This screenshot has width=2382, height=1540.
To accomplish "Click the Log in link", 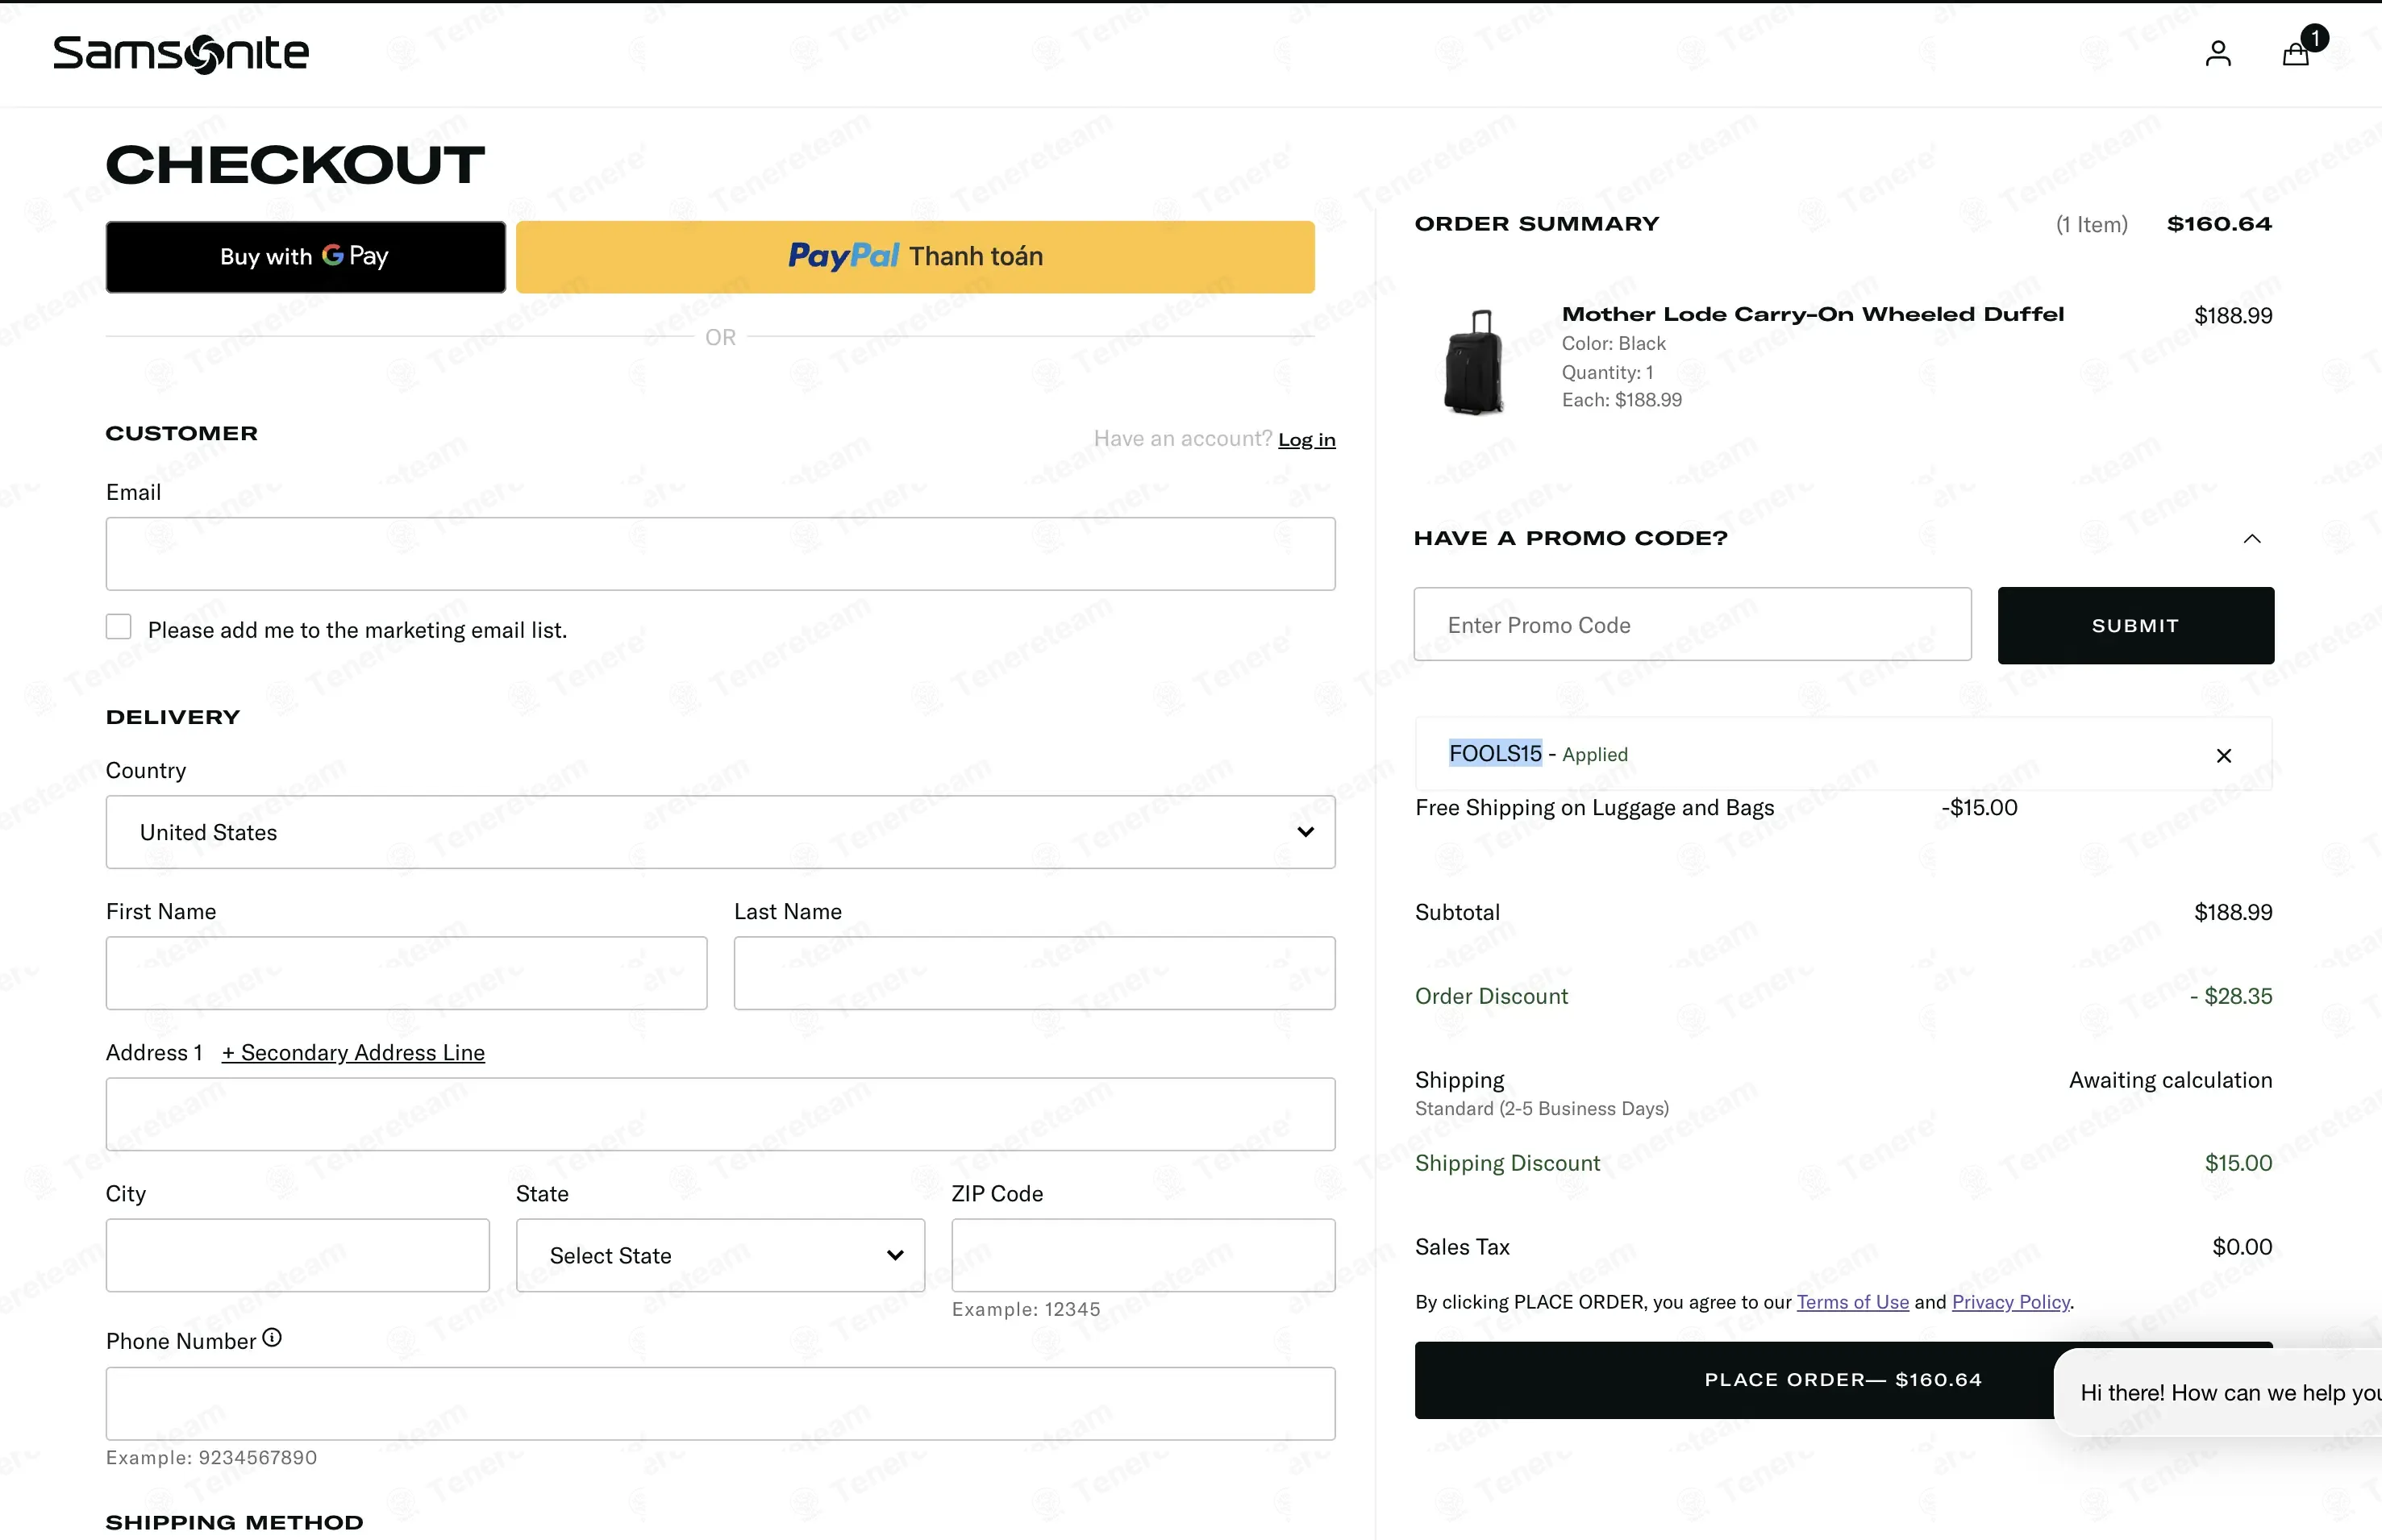I will point(1306,440).
